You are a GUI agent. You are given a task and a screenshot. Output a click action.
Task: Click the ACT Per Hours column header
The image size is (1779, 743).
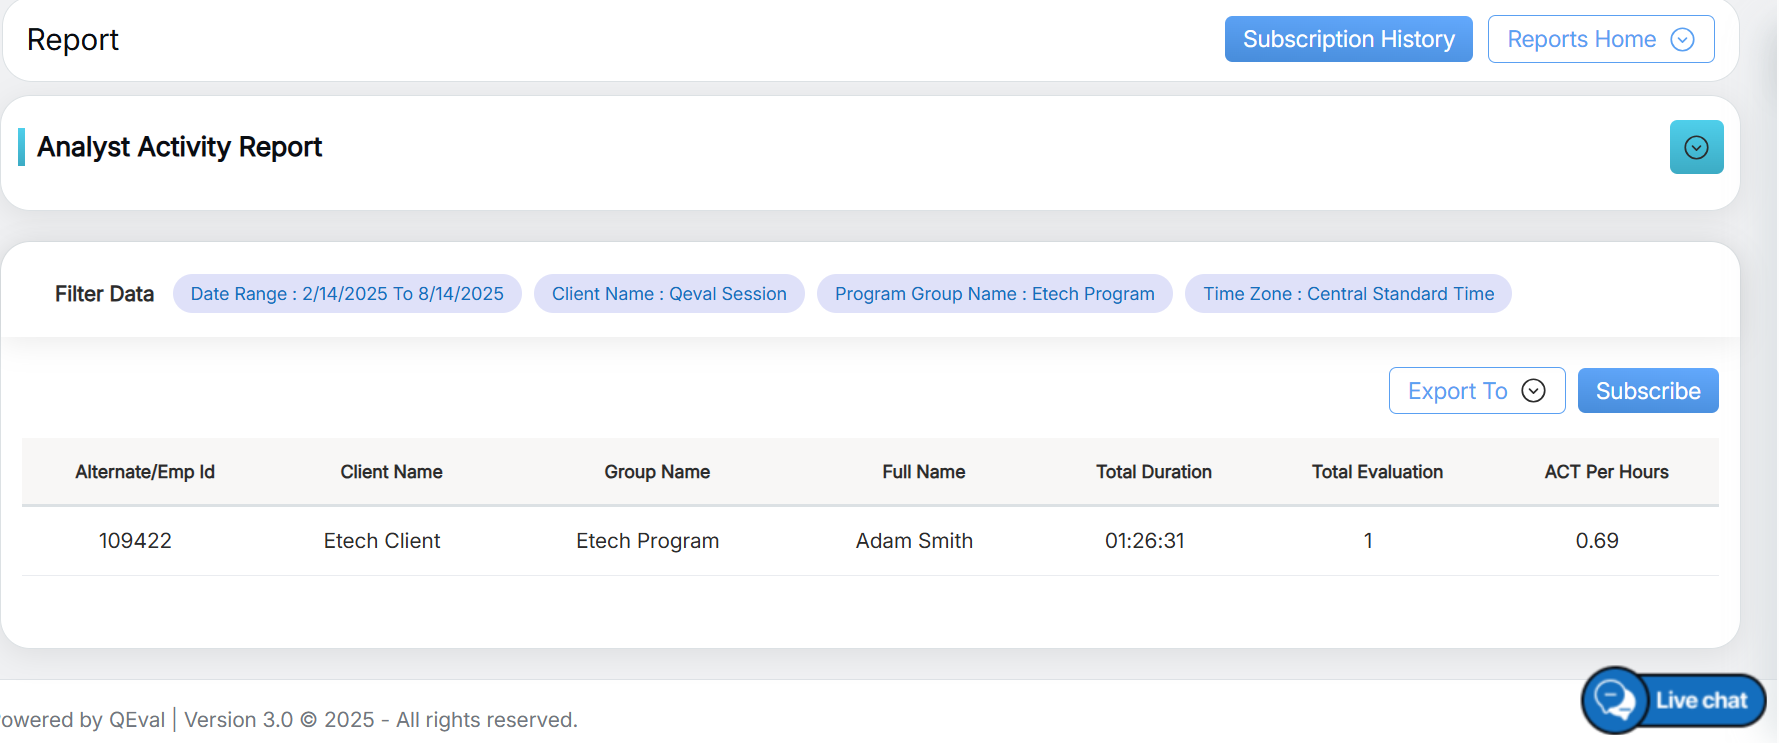[x=1606, y=472]
